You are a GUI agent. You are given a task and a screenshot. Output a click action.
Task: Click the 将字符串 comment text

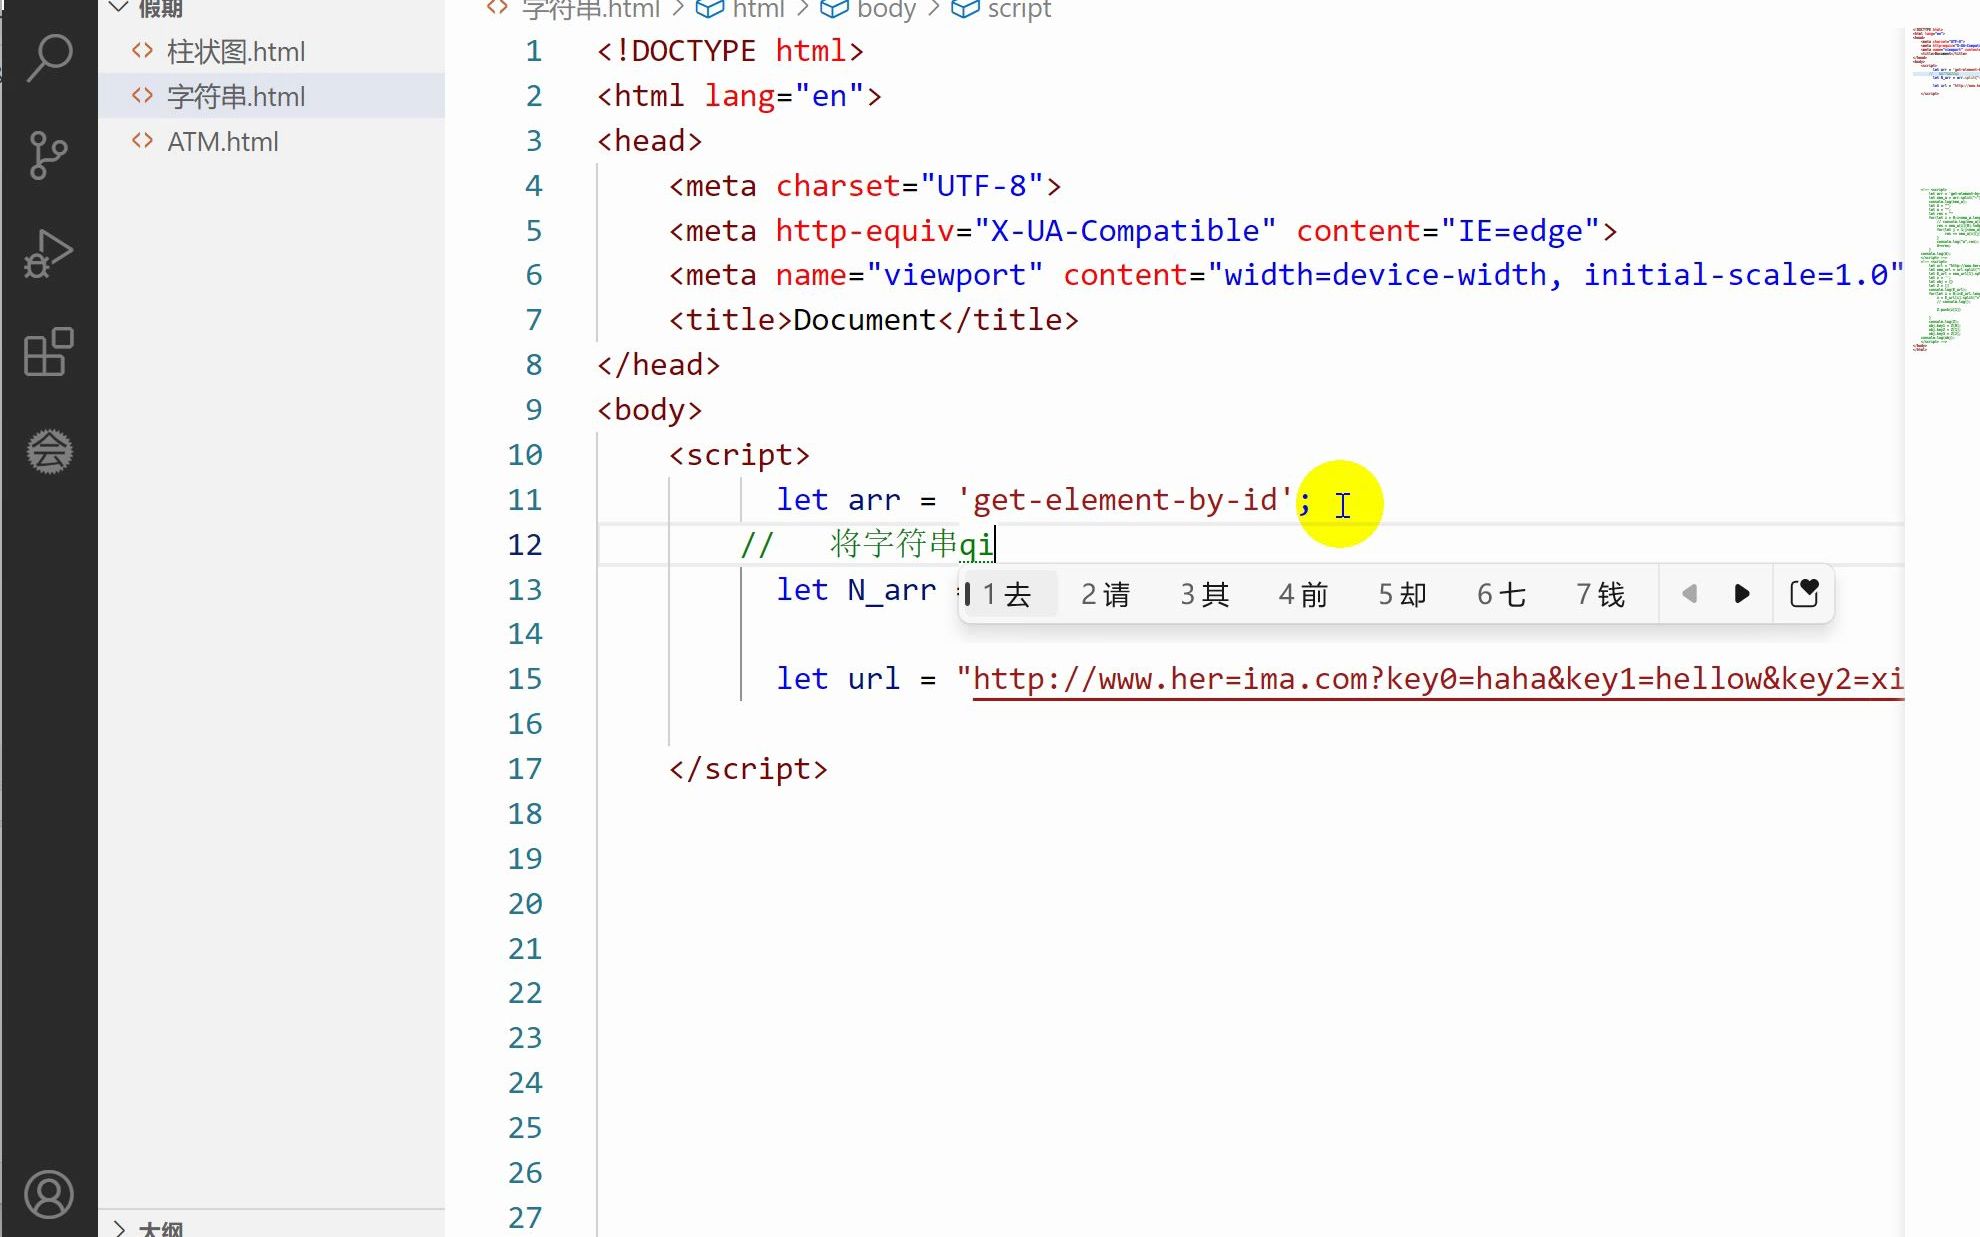click(893, 543)
